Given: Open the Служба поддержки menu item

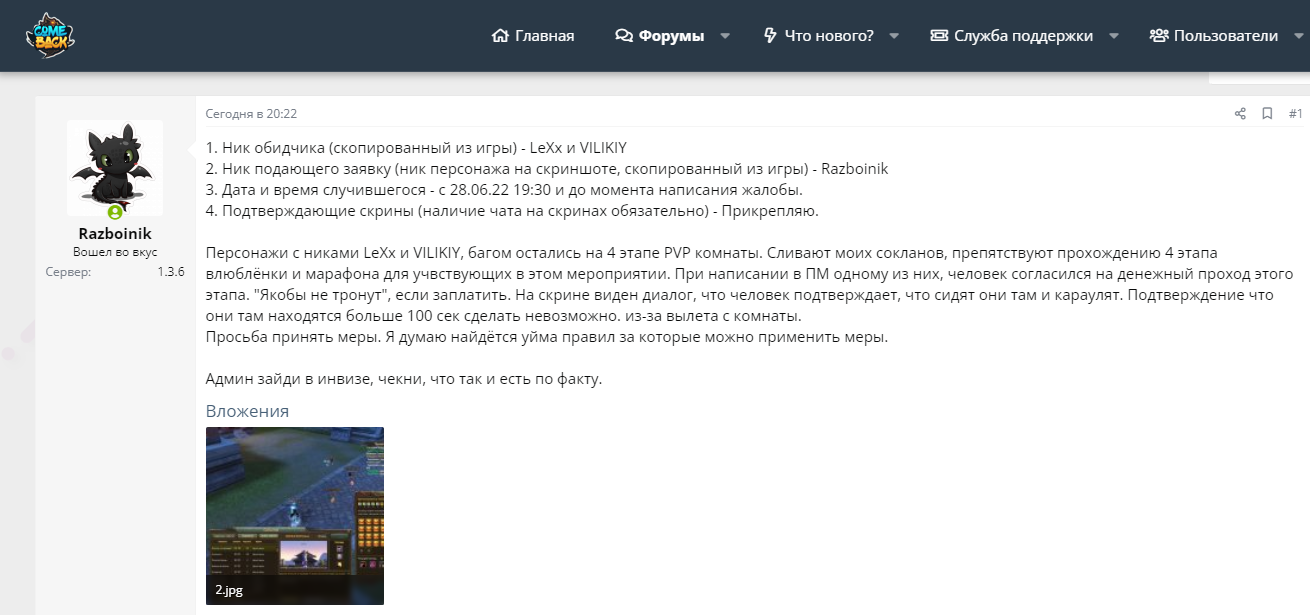Looking at the screenshot, I should click(1023, 36).
